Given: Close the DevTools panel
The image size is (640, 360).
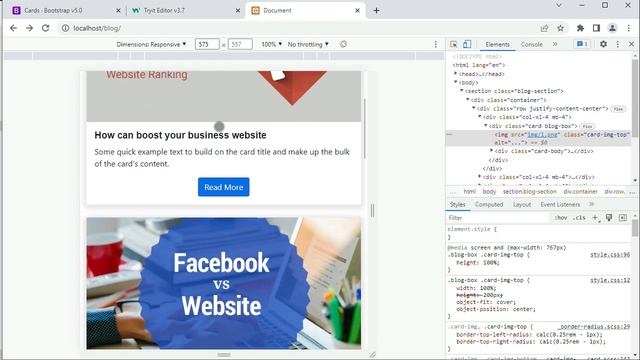Looking at the screenshot, I should click(x=631, y=44).
